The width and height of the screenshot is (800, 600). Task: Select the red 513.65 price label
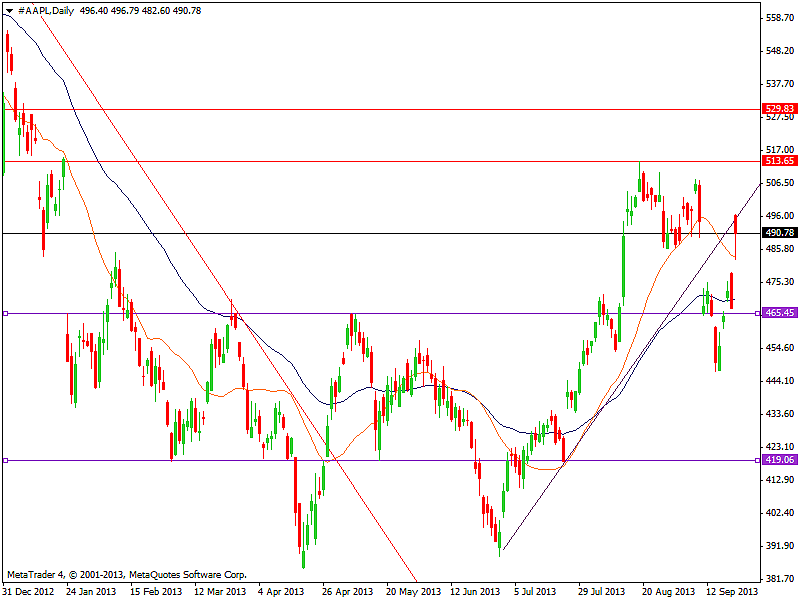pos(778,161)
